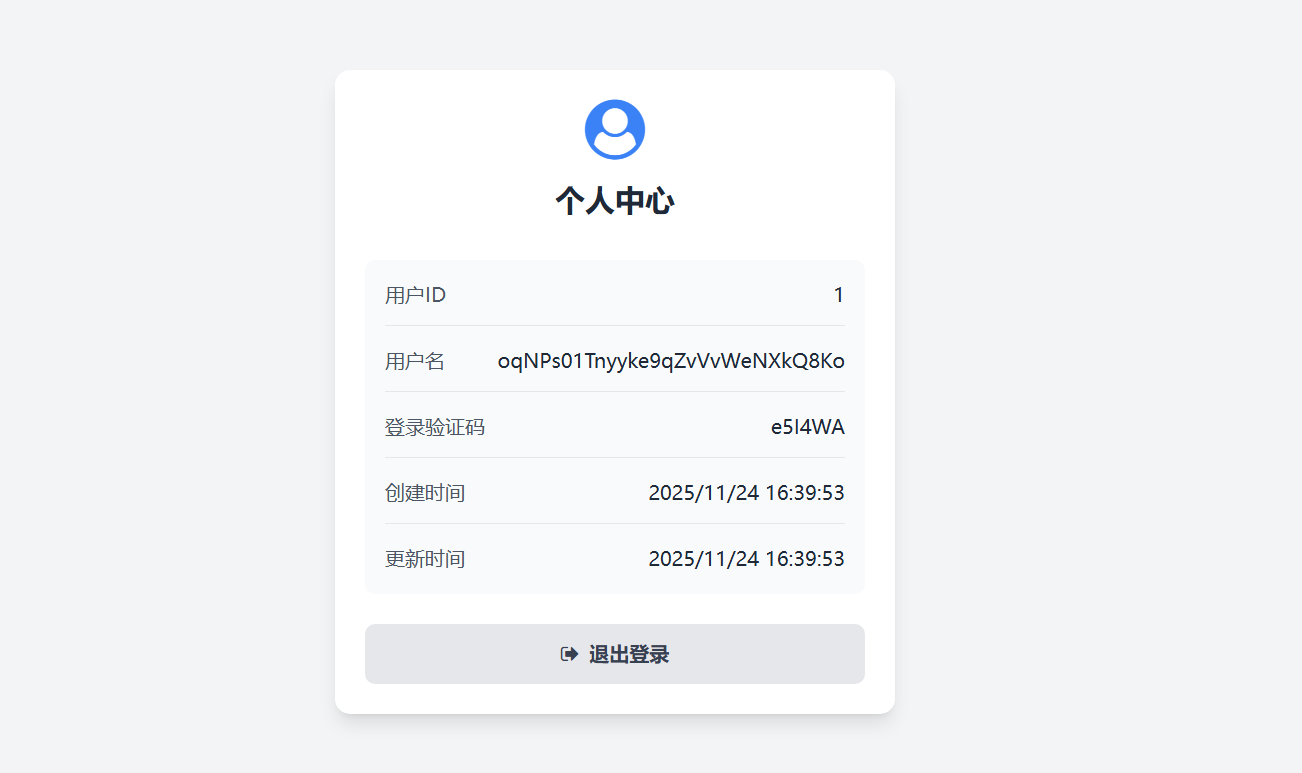This screenshot has width=1302, height=773.
Task: Select the login verification code value
Action: click(x=807, y=427)
